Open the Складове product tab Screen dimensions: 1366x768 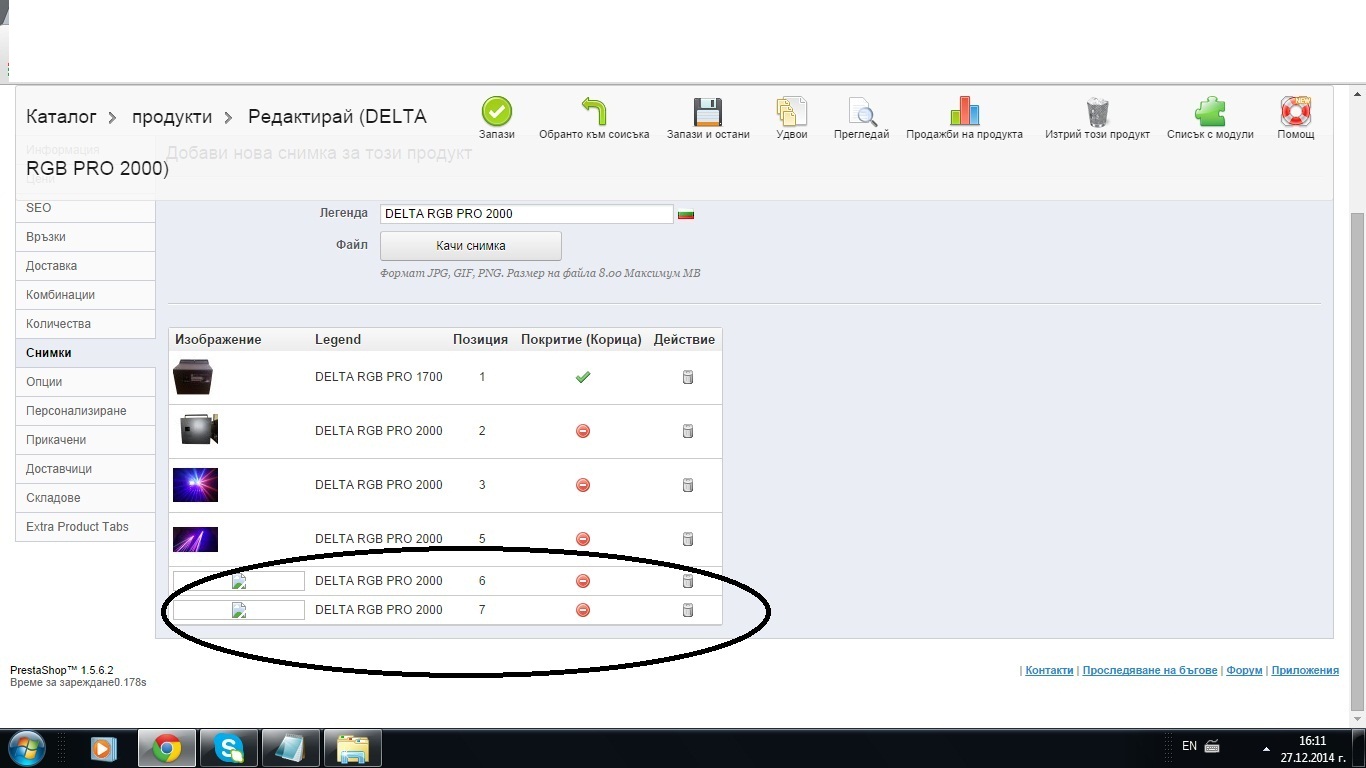(x=85, y=498)
